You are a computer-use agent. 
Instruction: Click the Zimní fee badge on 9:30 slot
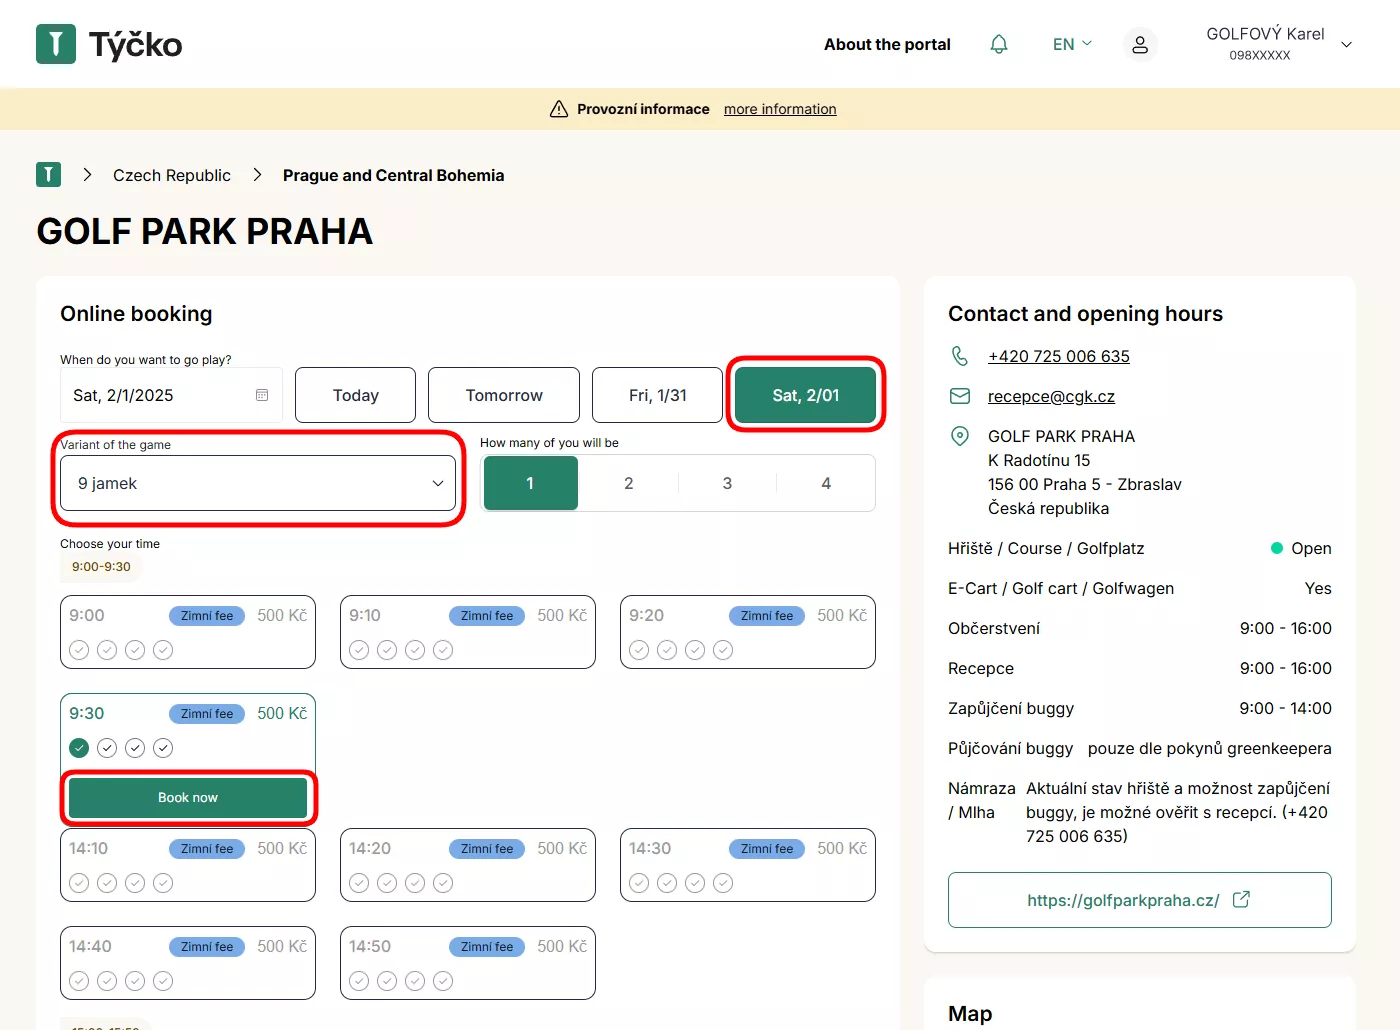(207, 714)
